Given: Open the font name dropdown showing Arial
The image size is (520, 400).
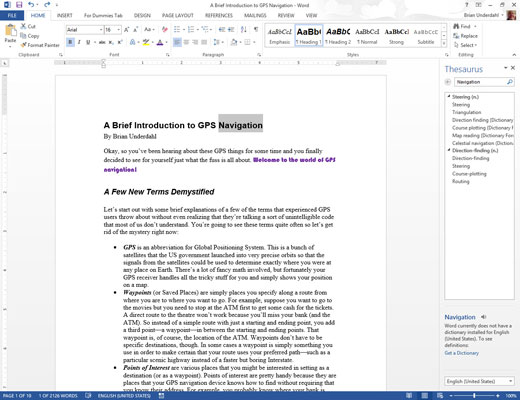Looking at the screenshot, I should (x=85, y=30).
